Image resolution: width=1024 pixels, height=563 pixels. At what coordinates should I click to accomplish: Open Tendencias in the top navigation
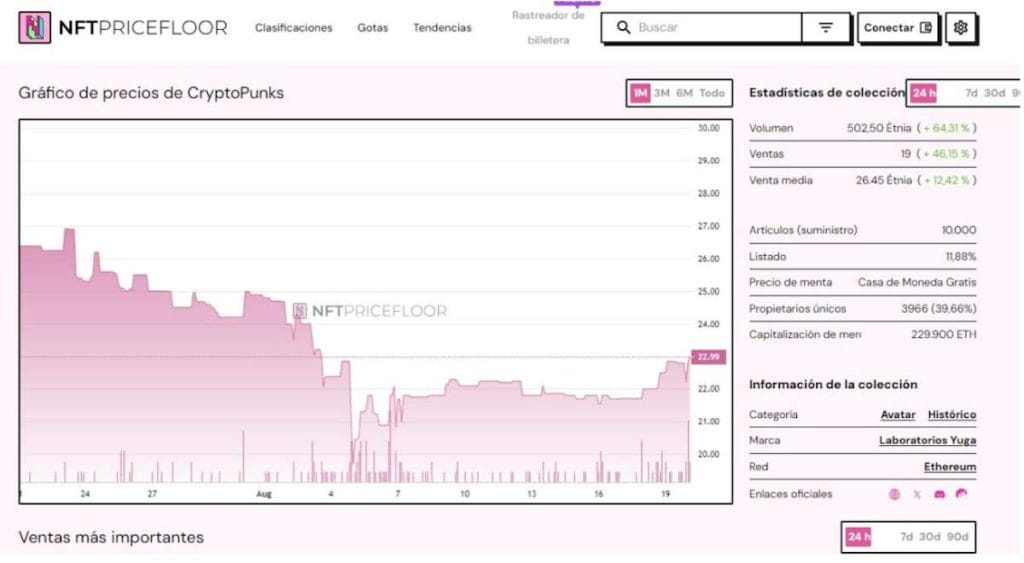coord(442,27)
